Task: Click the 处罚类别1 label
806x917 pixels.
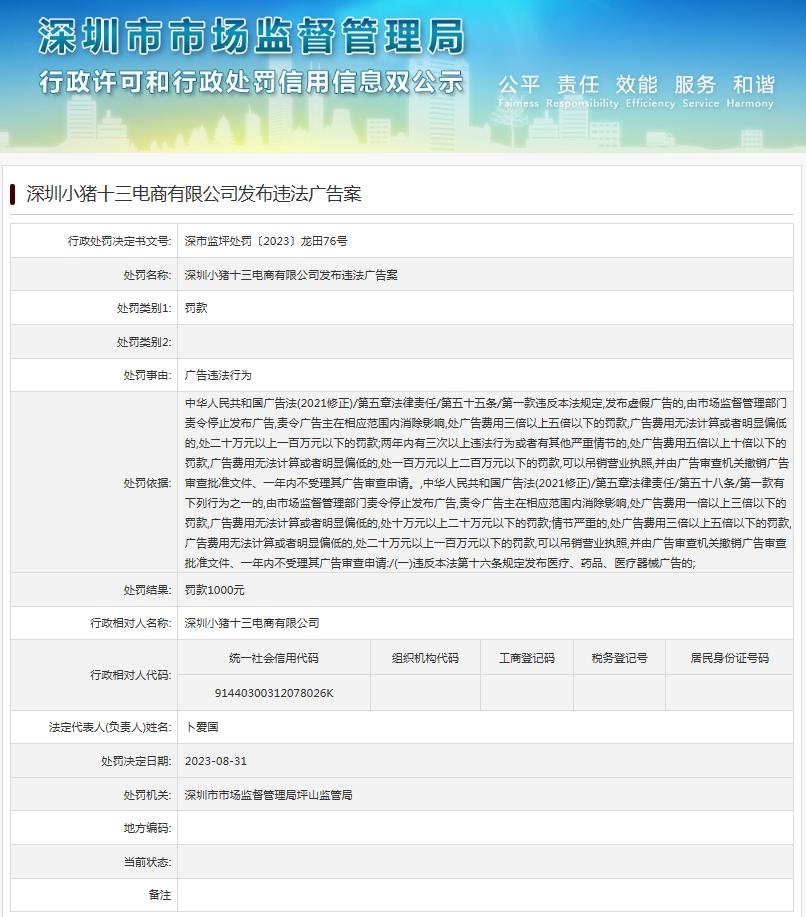Action: [144, 308]
